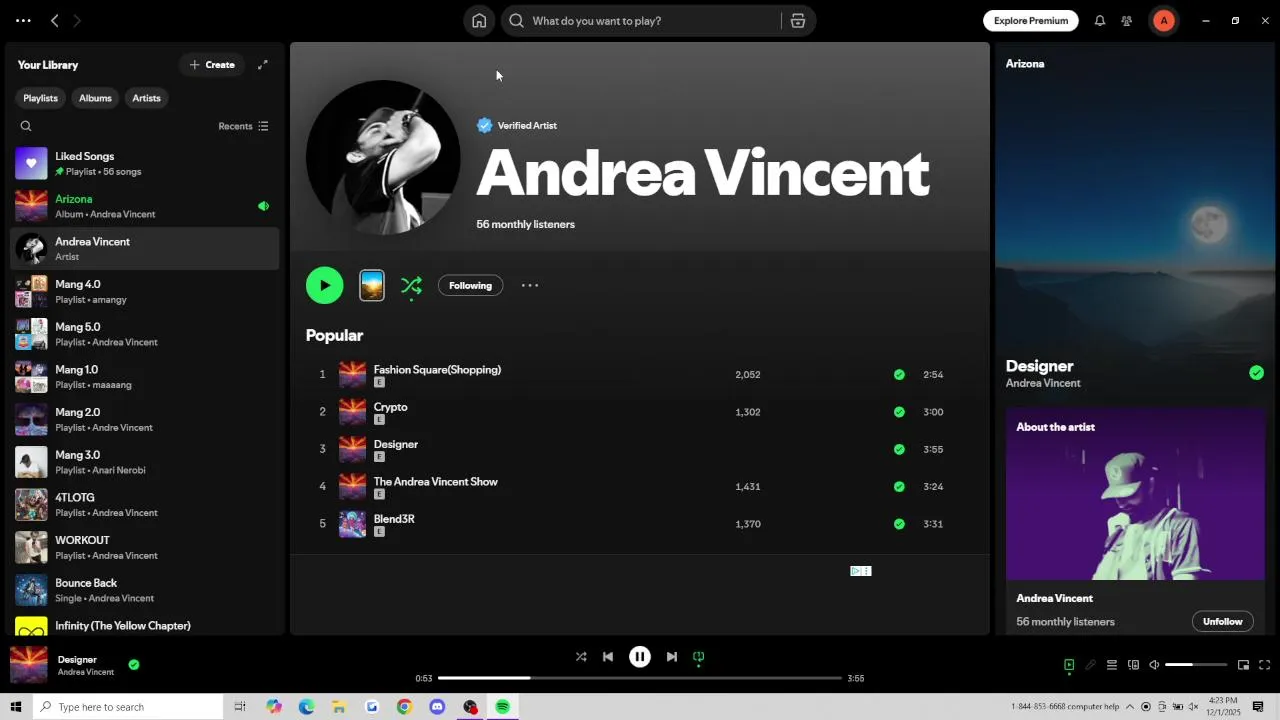Open the user profile avatar menu
The width and height of the screenshot is (1280, 720).
click(x=1163, y=21)
